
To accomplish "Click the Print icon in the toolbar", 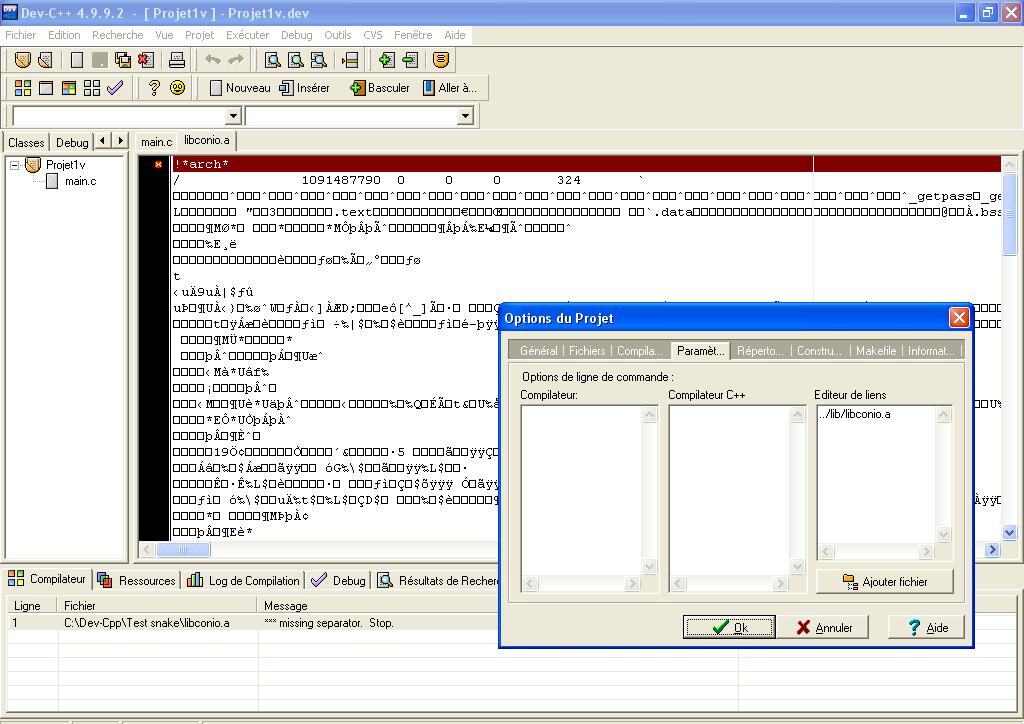I will (x=177, y=60).
